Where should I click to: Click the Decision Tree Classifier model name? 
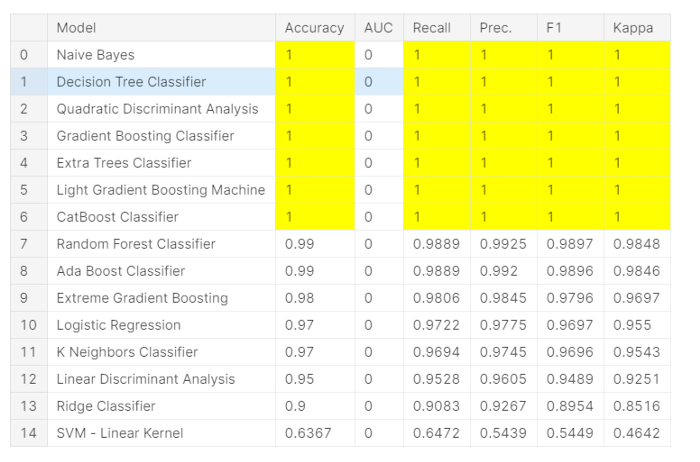[x=131, y=82]
